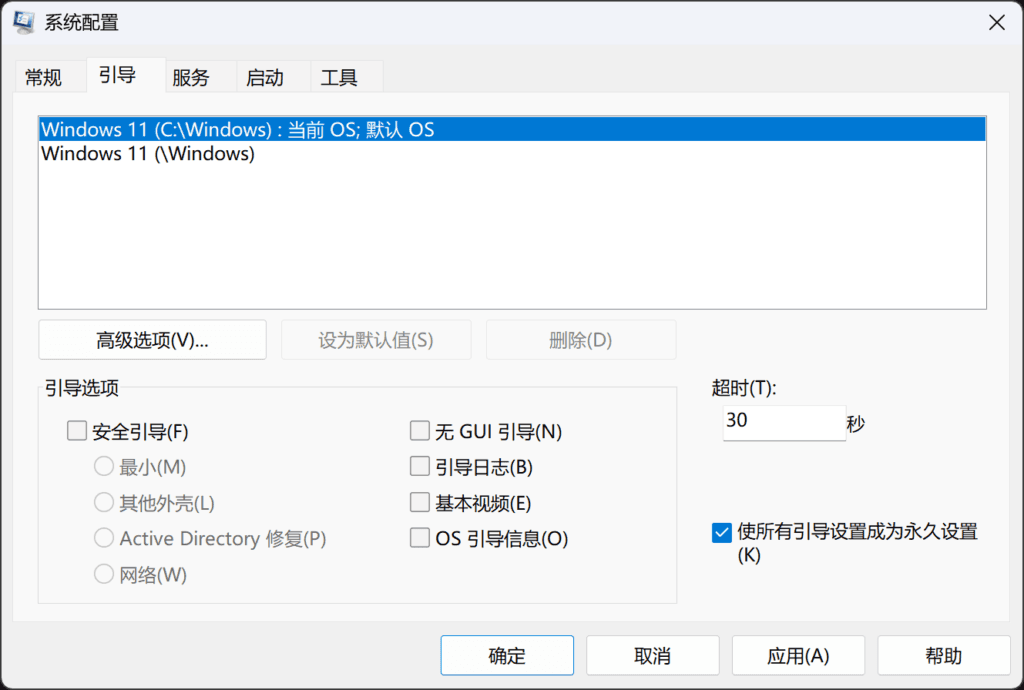Click the 高级选项 button
The image size is (1024, 690).
click(x=151, y=339)
